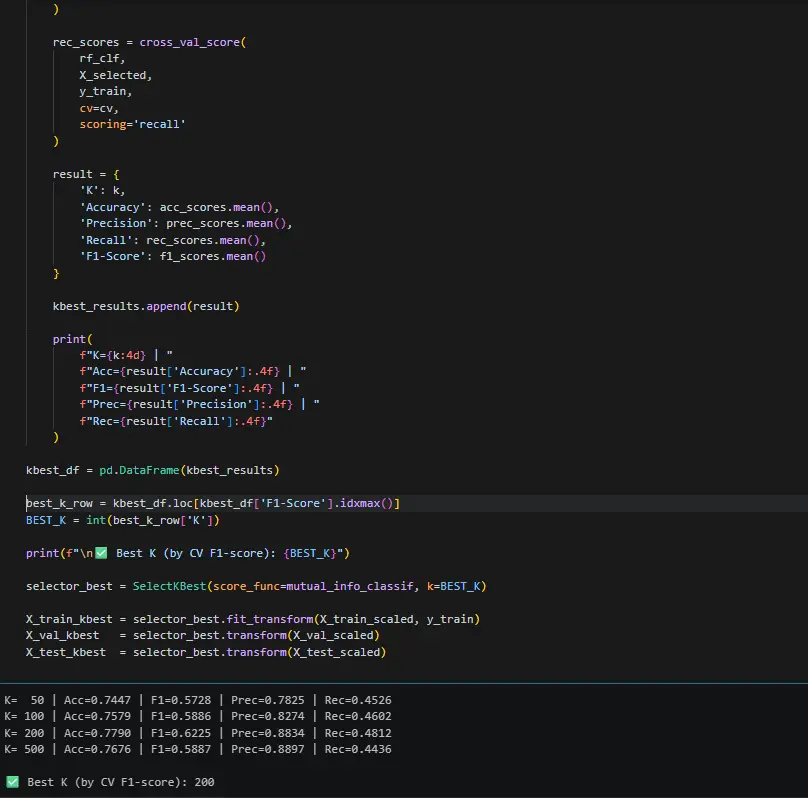Click the k=BEST_K argument
The width and height of the screenshot is (808, 798).
coord(453,586)
